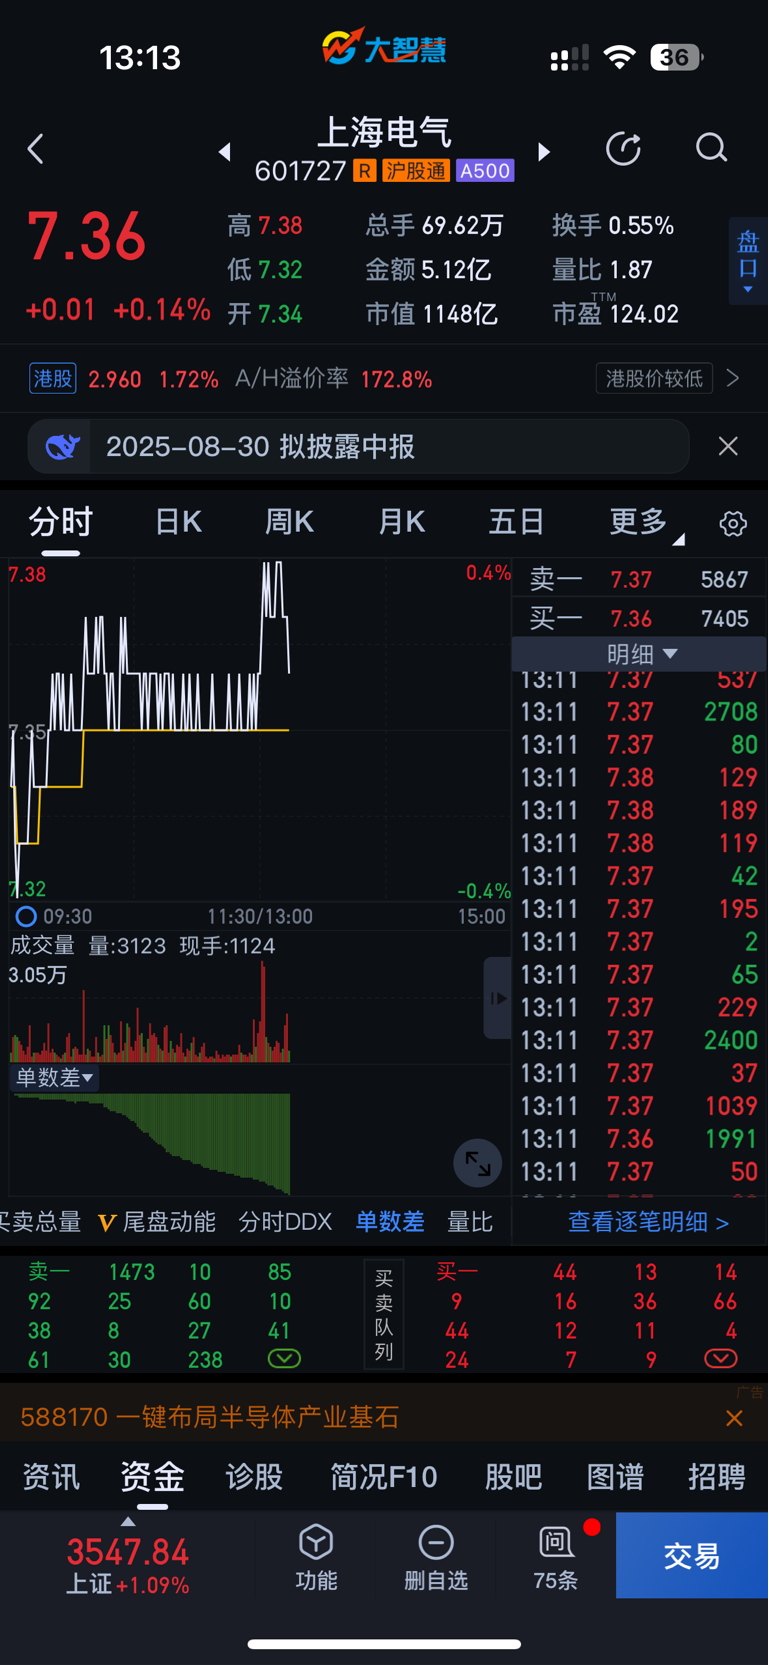Tap the status bar battery indicator

[677, 57]
